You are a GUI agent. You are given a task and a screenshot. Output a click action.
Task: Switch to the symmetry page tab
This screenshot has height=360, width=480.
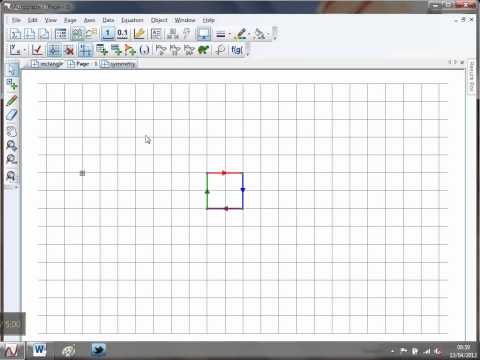(119, 64)
